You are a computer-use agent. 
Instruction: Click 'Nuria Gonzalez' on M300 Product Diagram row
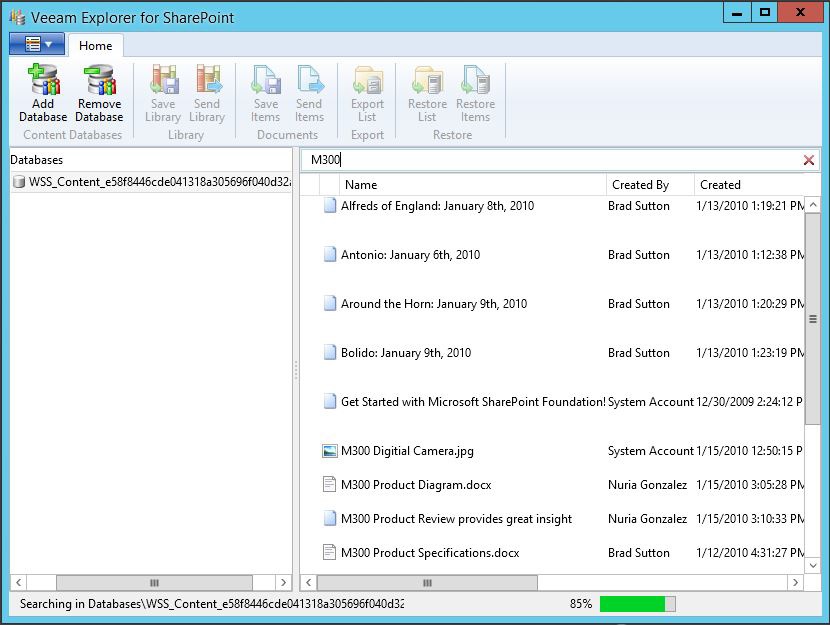pyautogui.click(x=647, y=485)
